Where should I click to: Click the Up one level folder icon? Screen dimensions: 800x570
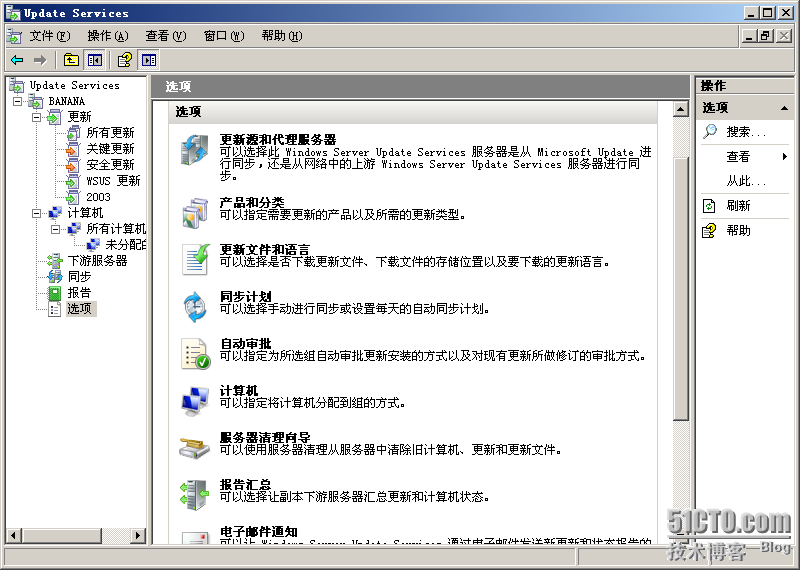(71, 60)
